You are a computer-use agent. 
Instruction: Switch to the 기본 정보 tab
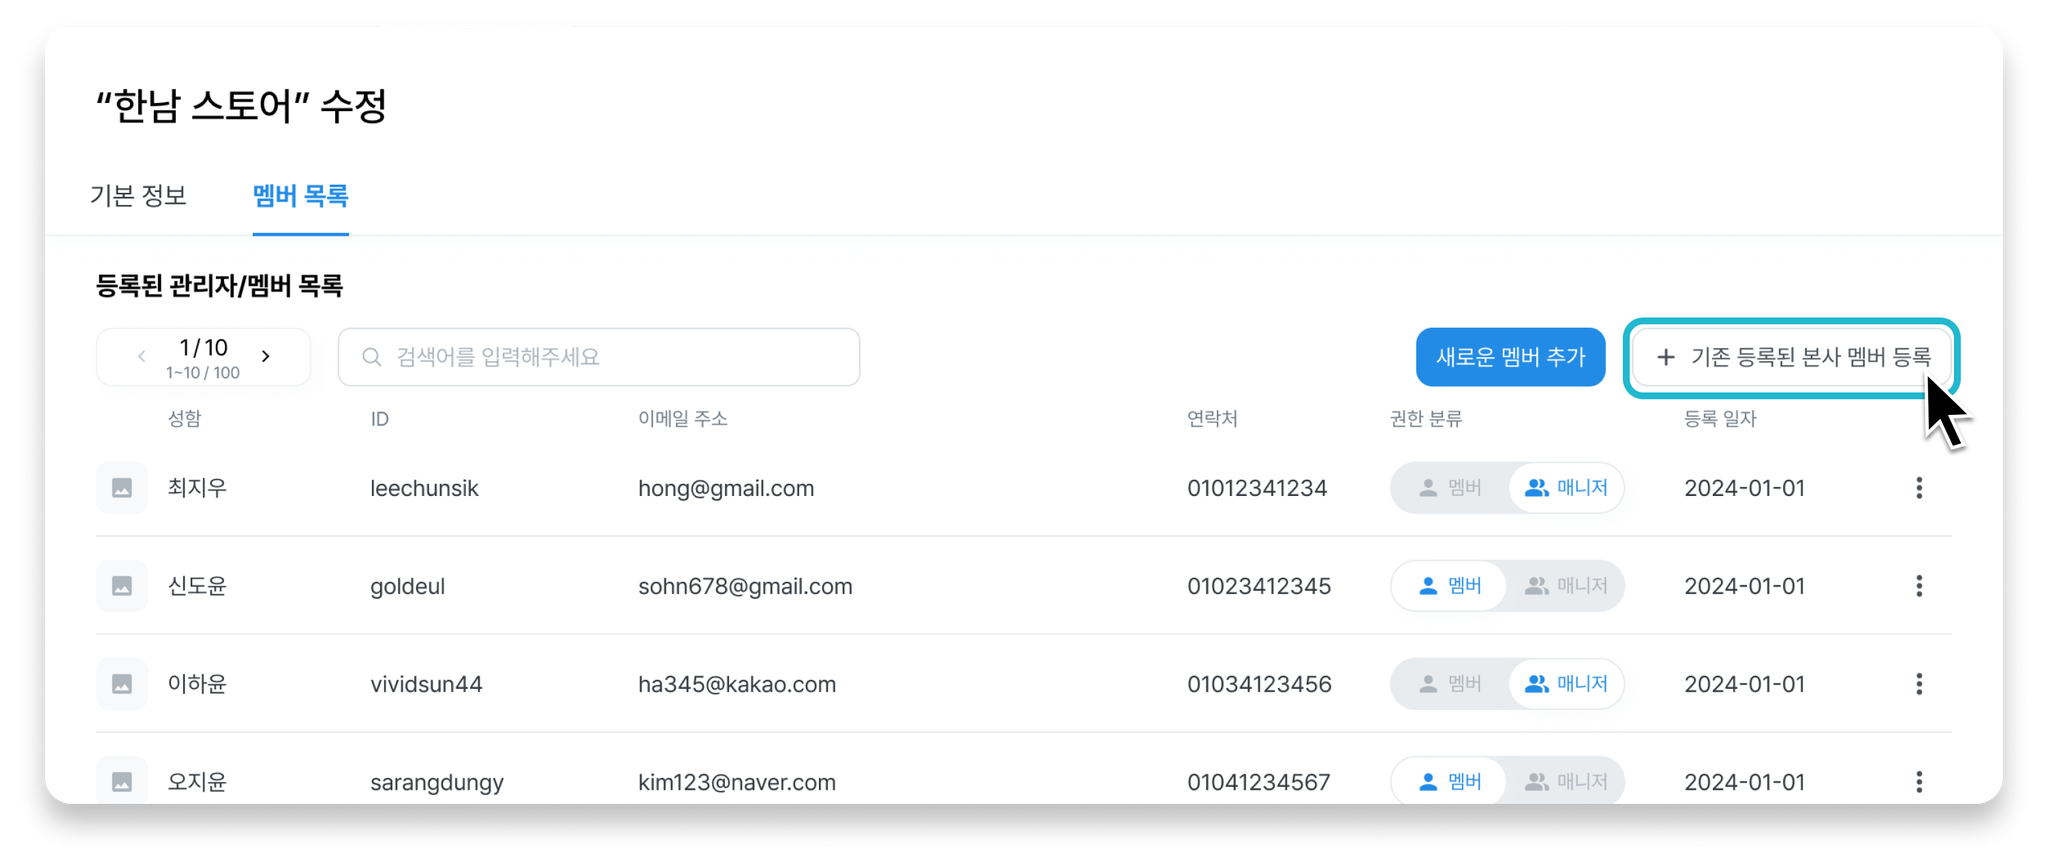(138, 196)
